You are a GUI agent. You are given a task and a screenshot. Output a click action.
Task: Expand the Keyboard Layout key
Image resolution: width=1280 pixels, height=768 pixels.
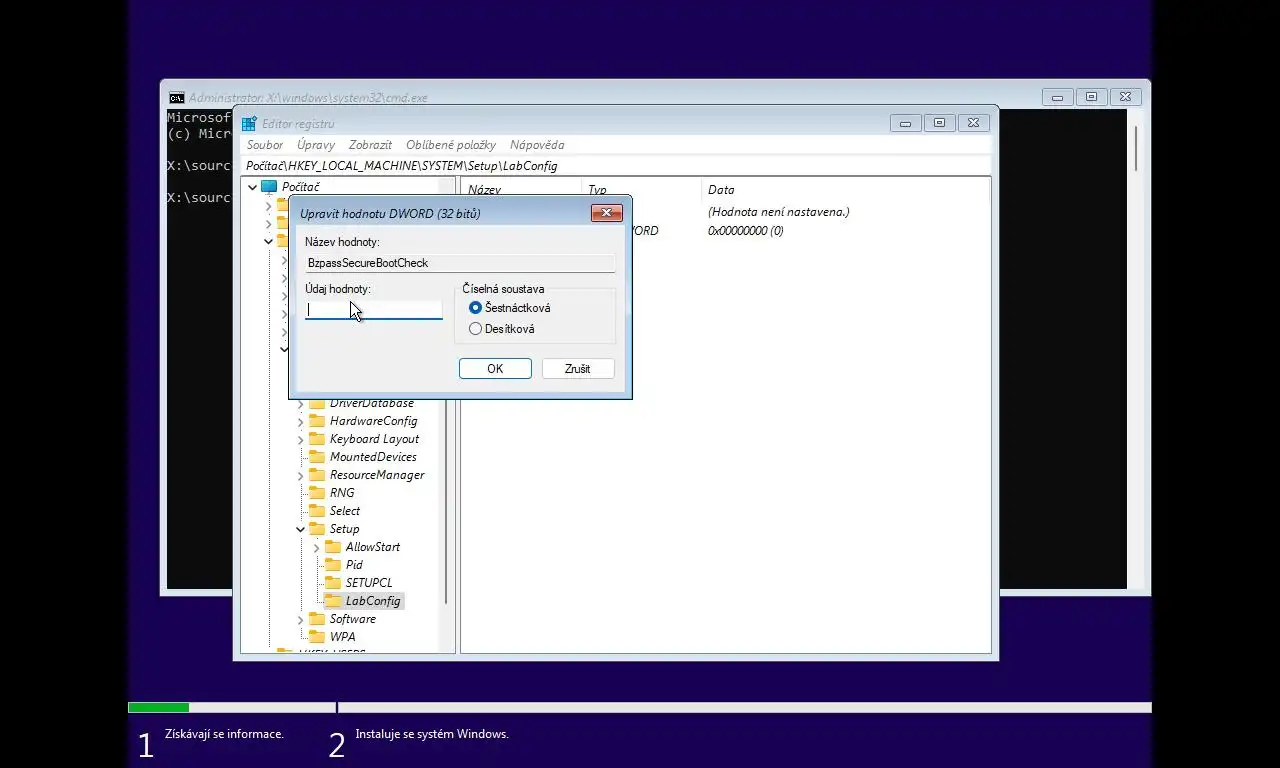300,440
